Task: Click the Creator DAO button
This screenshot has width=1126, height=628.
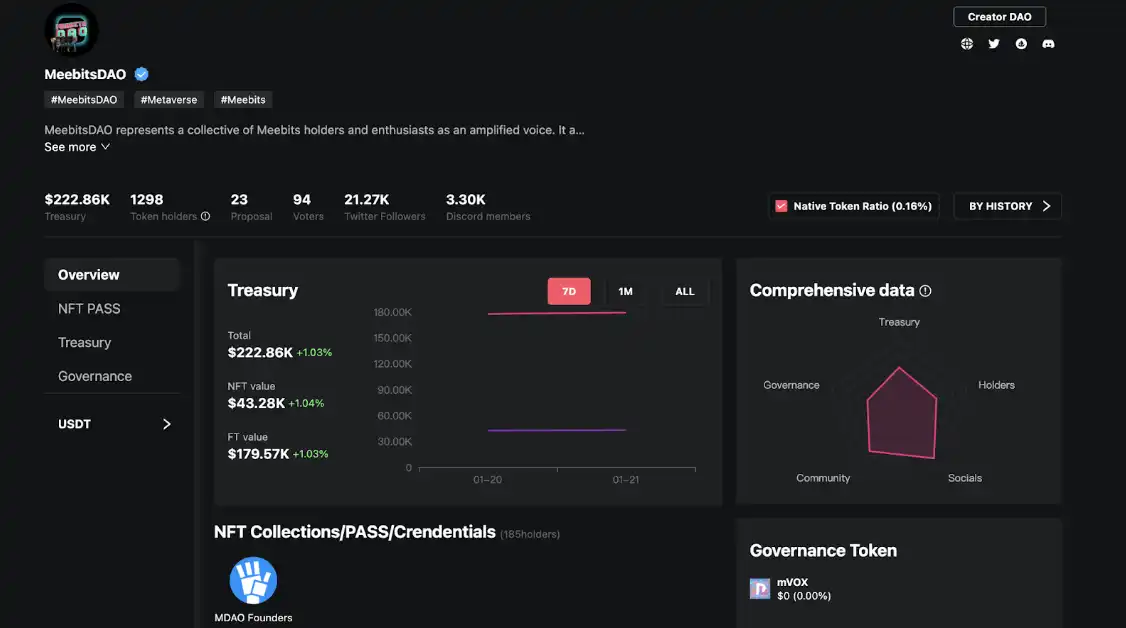Action: [1000, 17]
